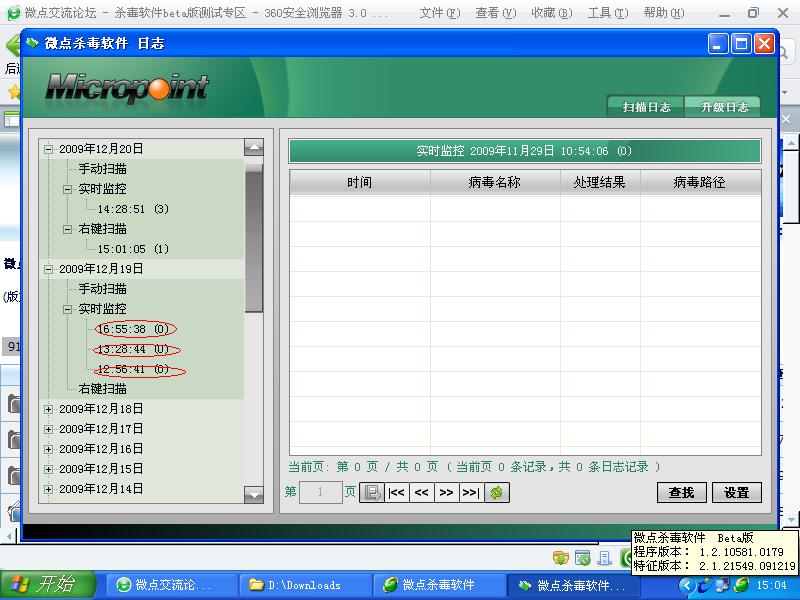
Task: Restore down the 360 browser window
Action: tap(753, 13)
